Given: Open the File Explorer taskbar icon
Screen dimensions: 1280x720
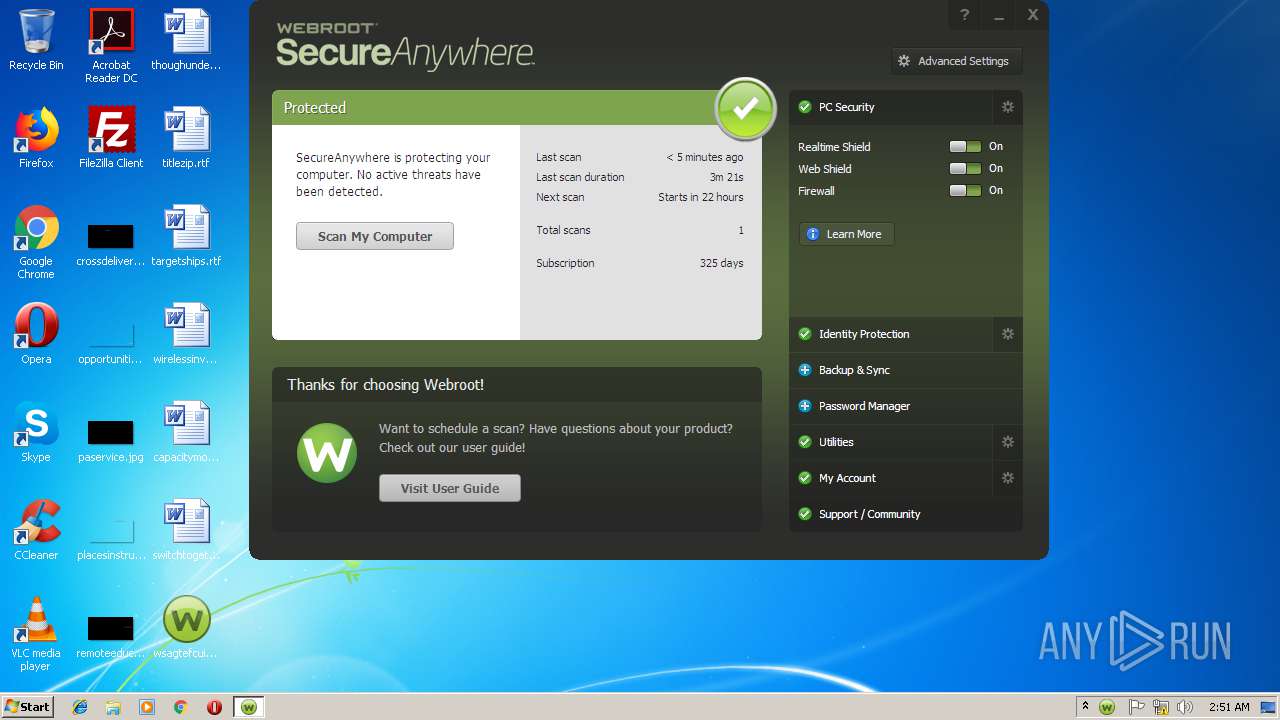Looking at the screenshot, I should click(x=113, y=707).
